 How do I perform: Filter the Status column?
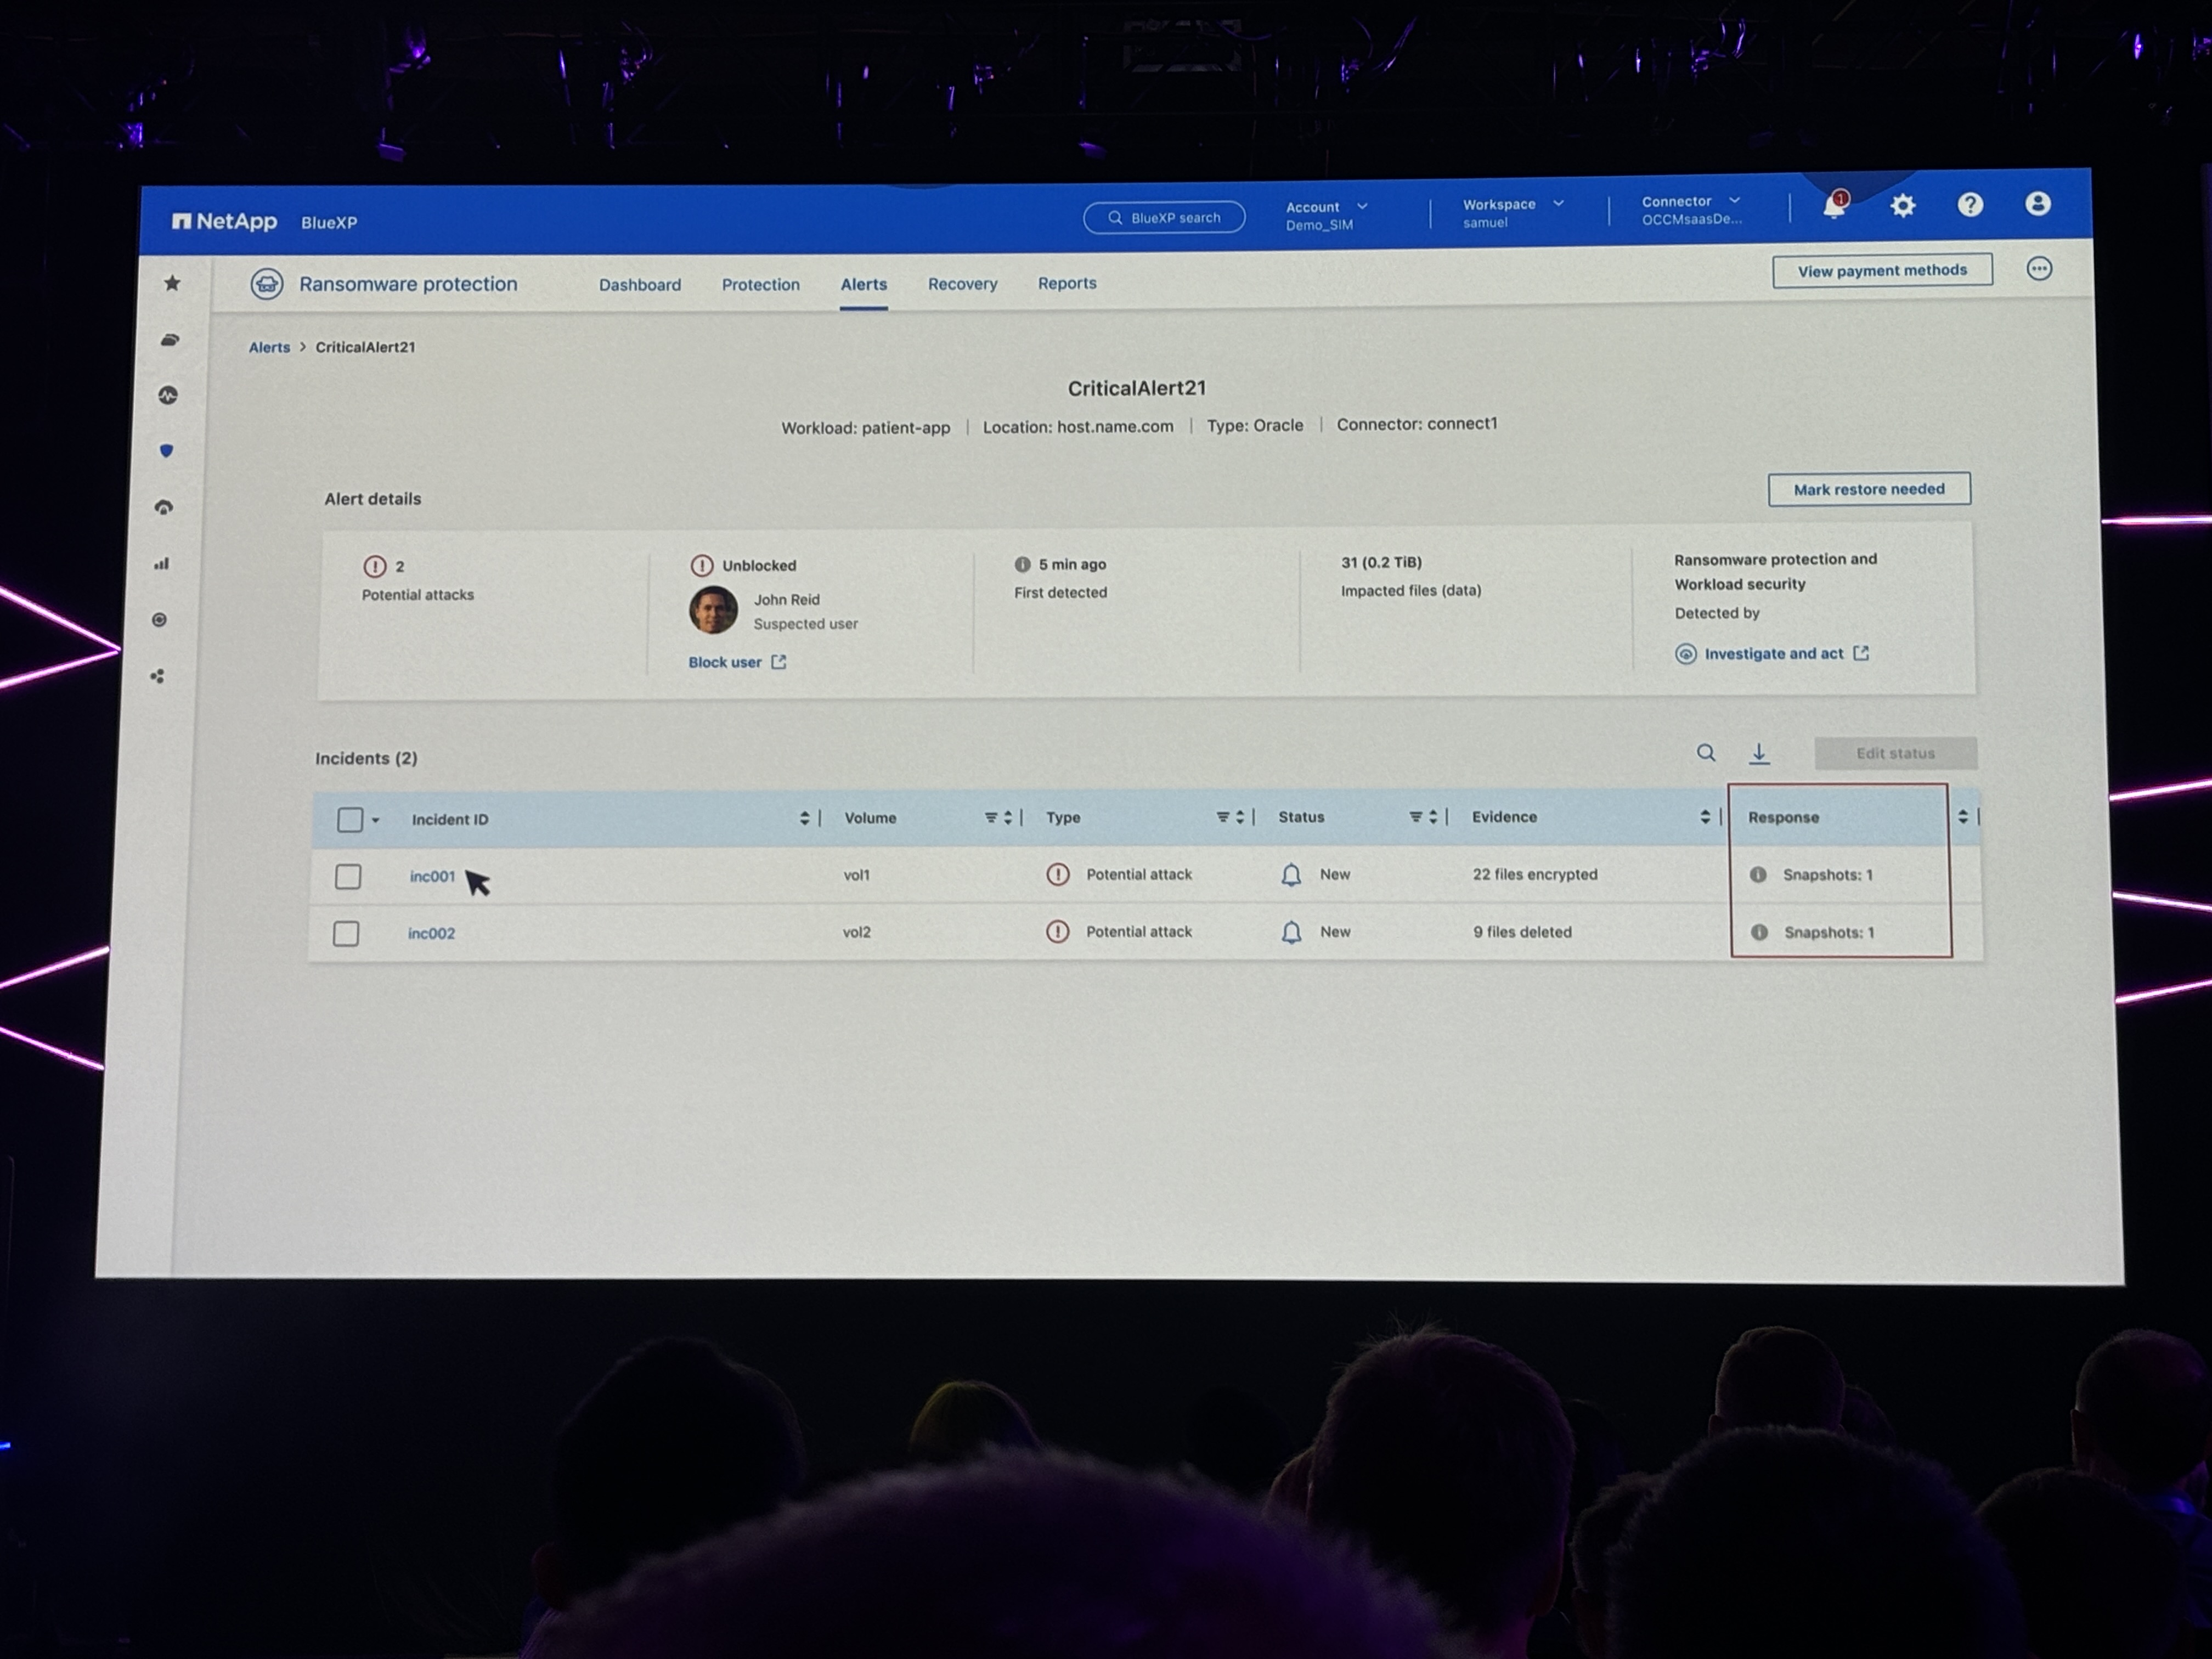pos(1416,817)
